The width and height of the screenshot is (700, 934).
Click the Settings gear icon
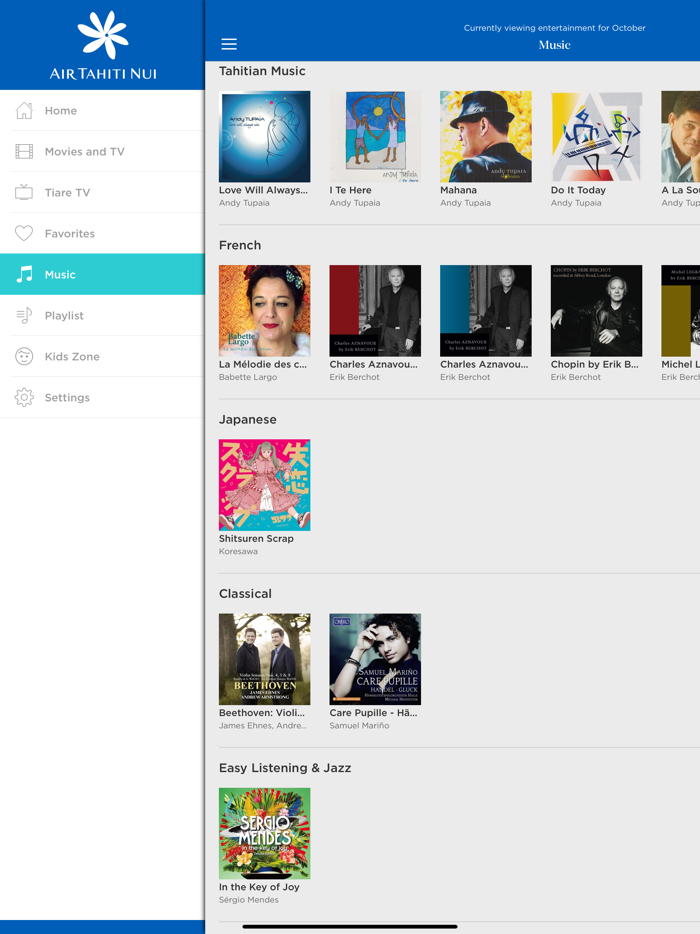click(24, 397)
